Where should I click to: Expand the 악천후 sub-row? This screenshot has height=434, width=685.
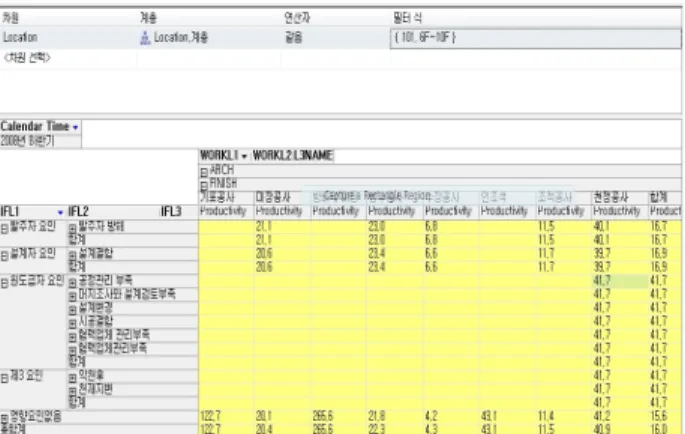[73, 377]
